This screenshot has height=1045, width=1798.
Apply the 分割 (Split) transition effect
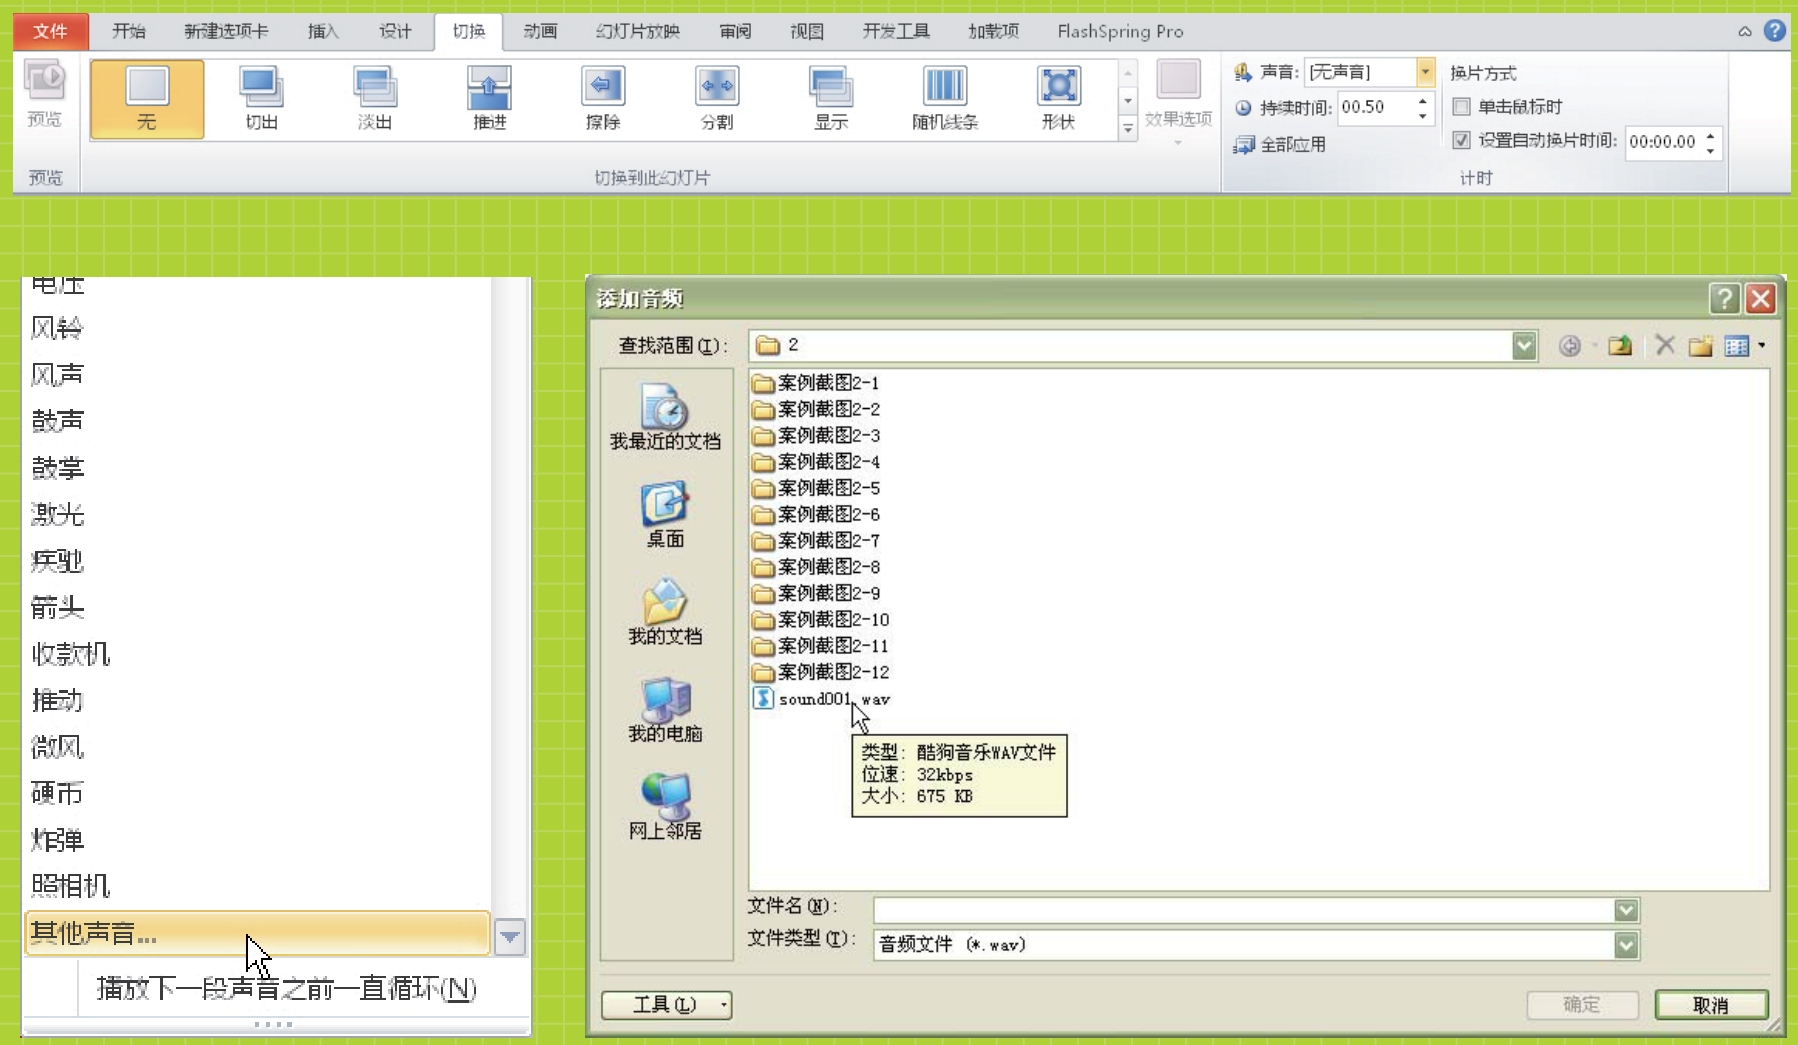717,98
